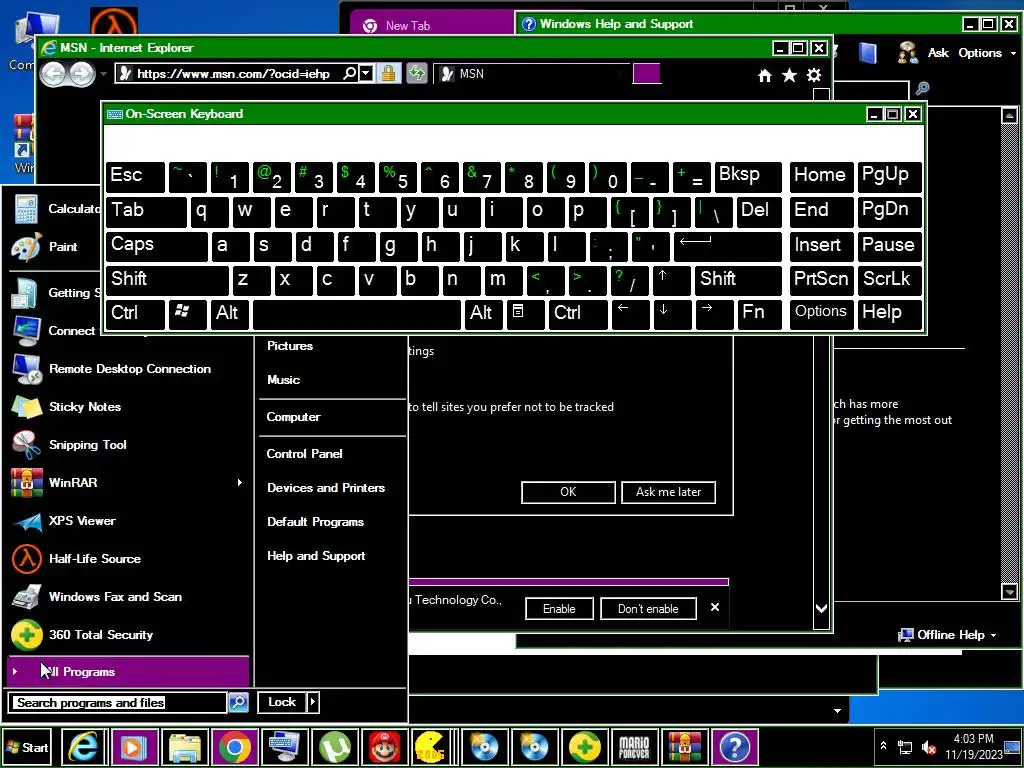1024x768 pixels.
Task: Click the security lock icon in address bar
Action: click(x=388, y=73)
